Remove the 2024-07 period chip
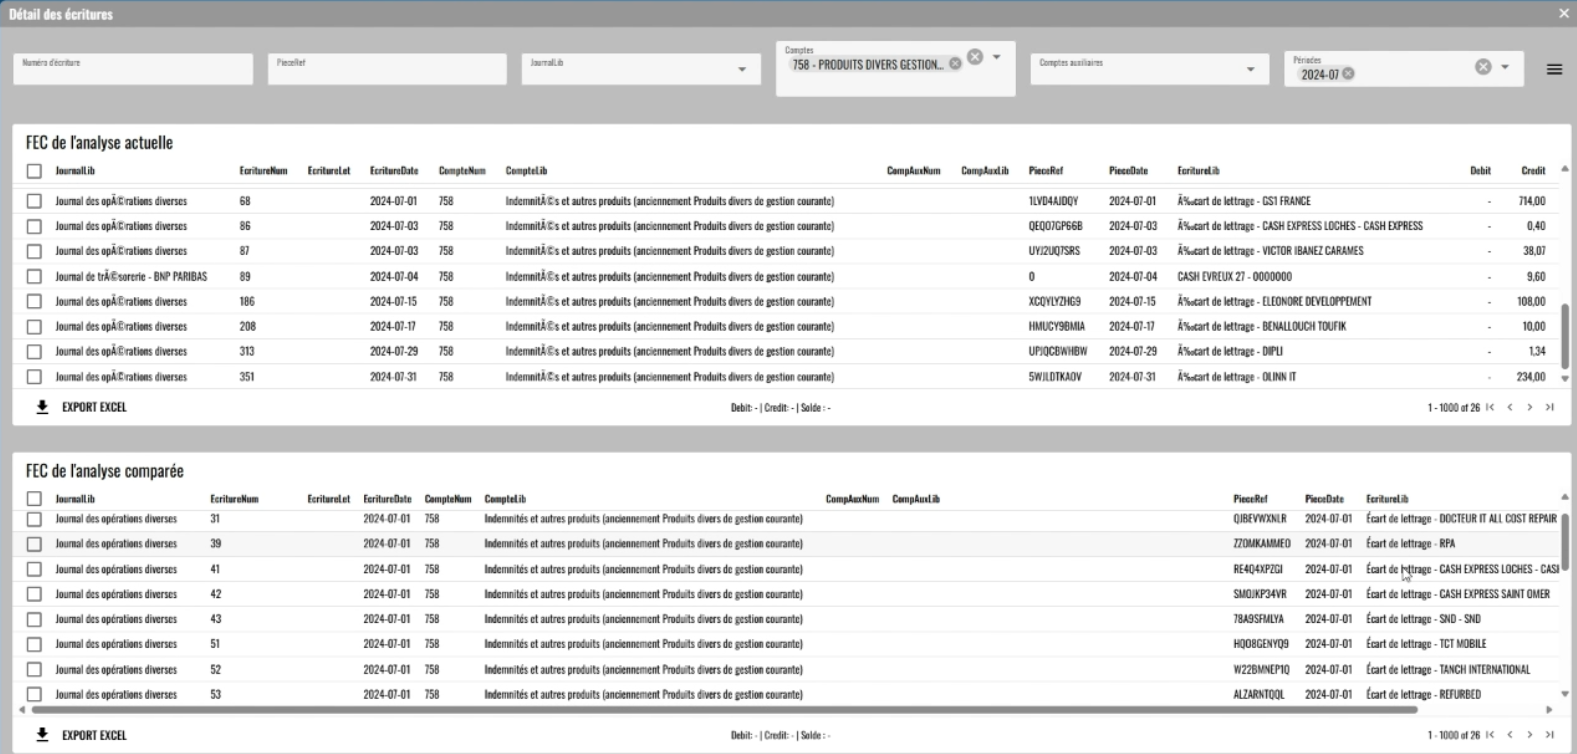The width and height of the screenshot is (1577, 754). coord(1348,74)
